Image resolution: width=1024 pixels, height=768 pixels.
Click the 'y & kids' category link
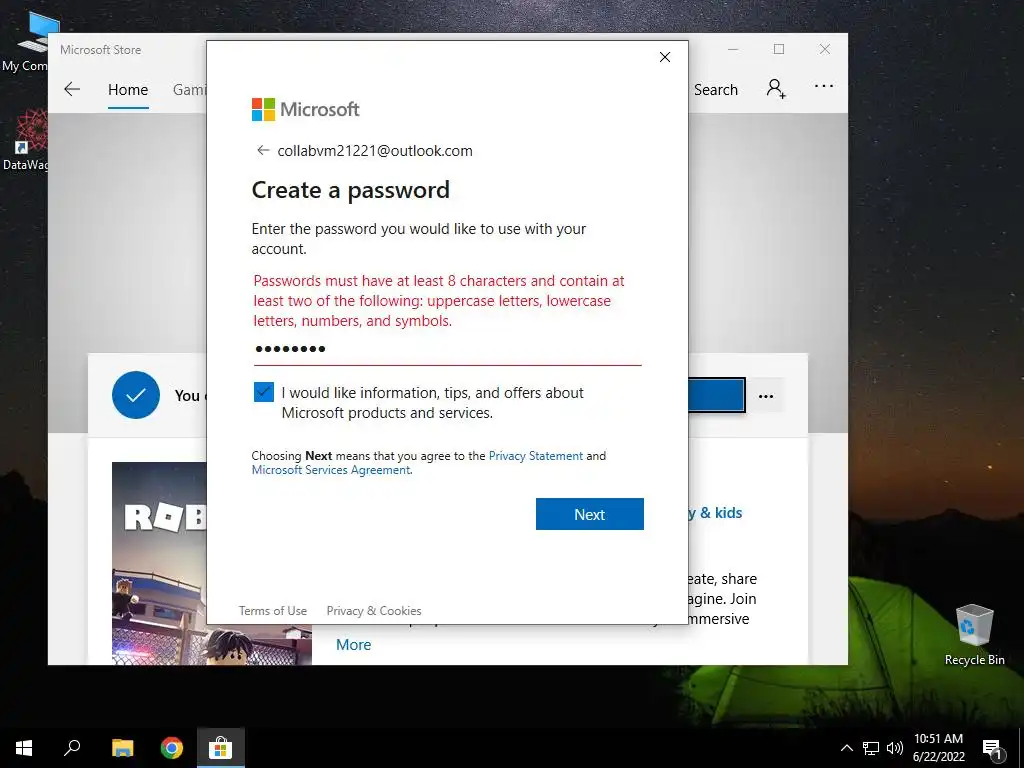(x=715, y=513)
